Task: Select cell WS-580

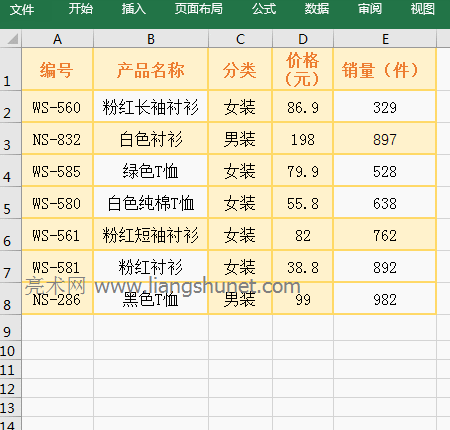Action: [57, 203]
